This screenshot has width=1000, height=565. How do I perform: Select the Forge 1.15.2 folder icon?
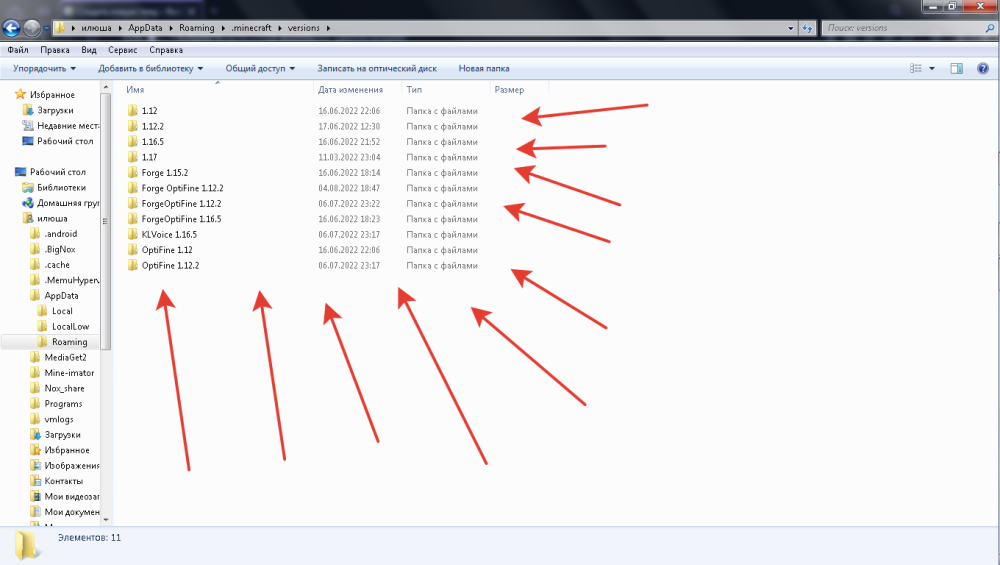pyautogui.click(x=133, y=172)
